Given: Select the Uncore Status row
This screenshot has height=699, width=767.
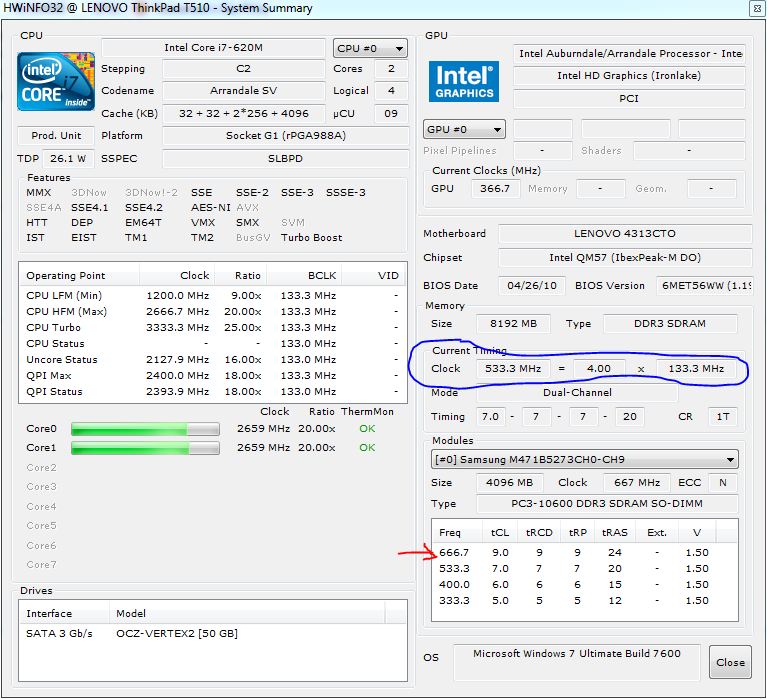Looking at the screenshot, I should 212,360.
